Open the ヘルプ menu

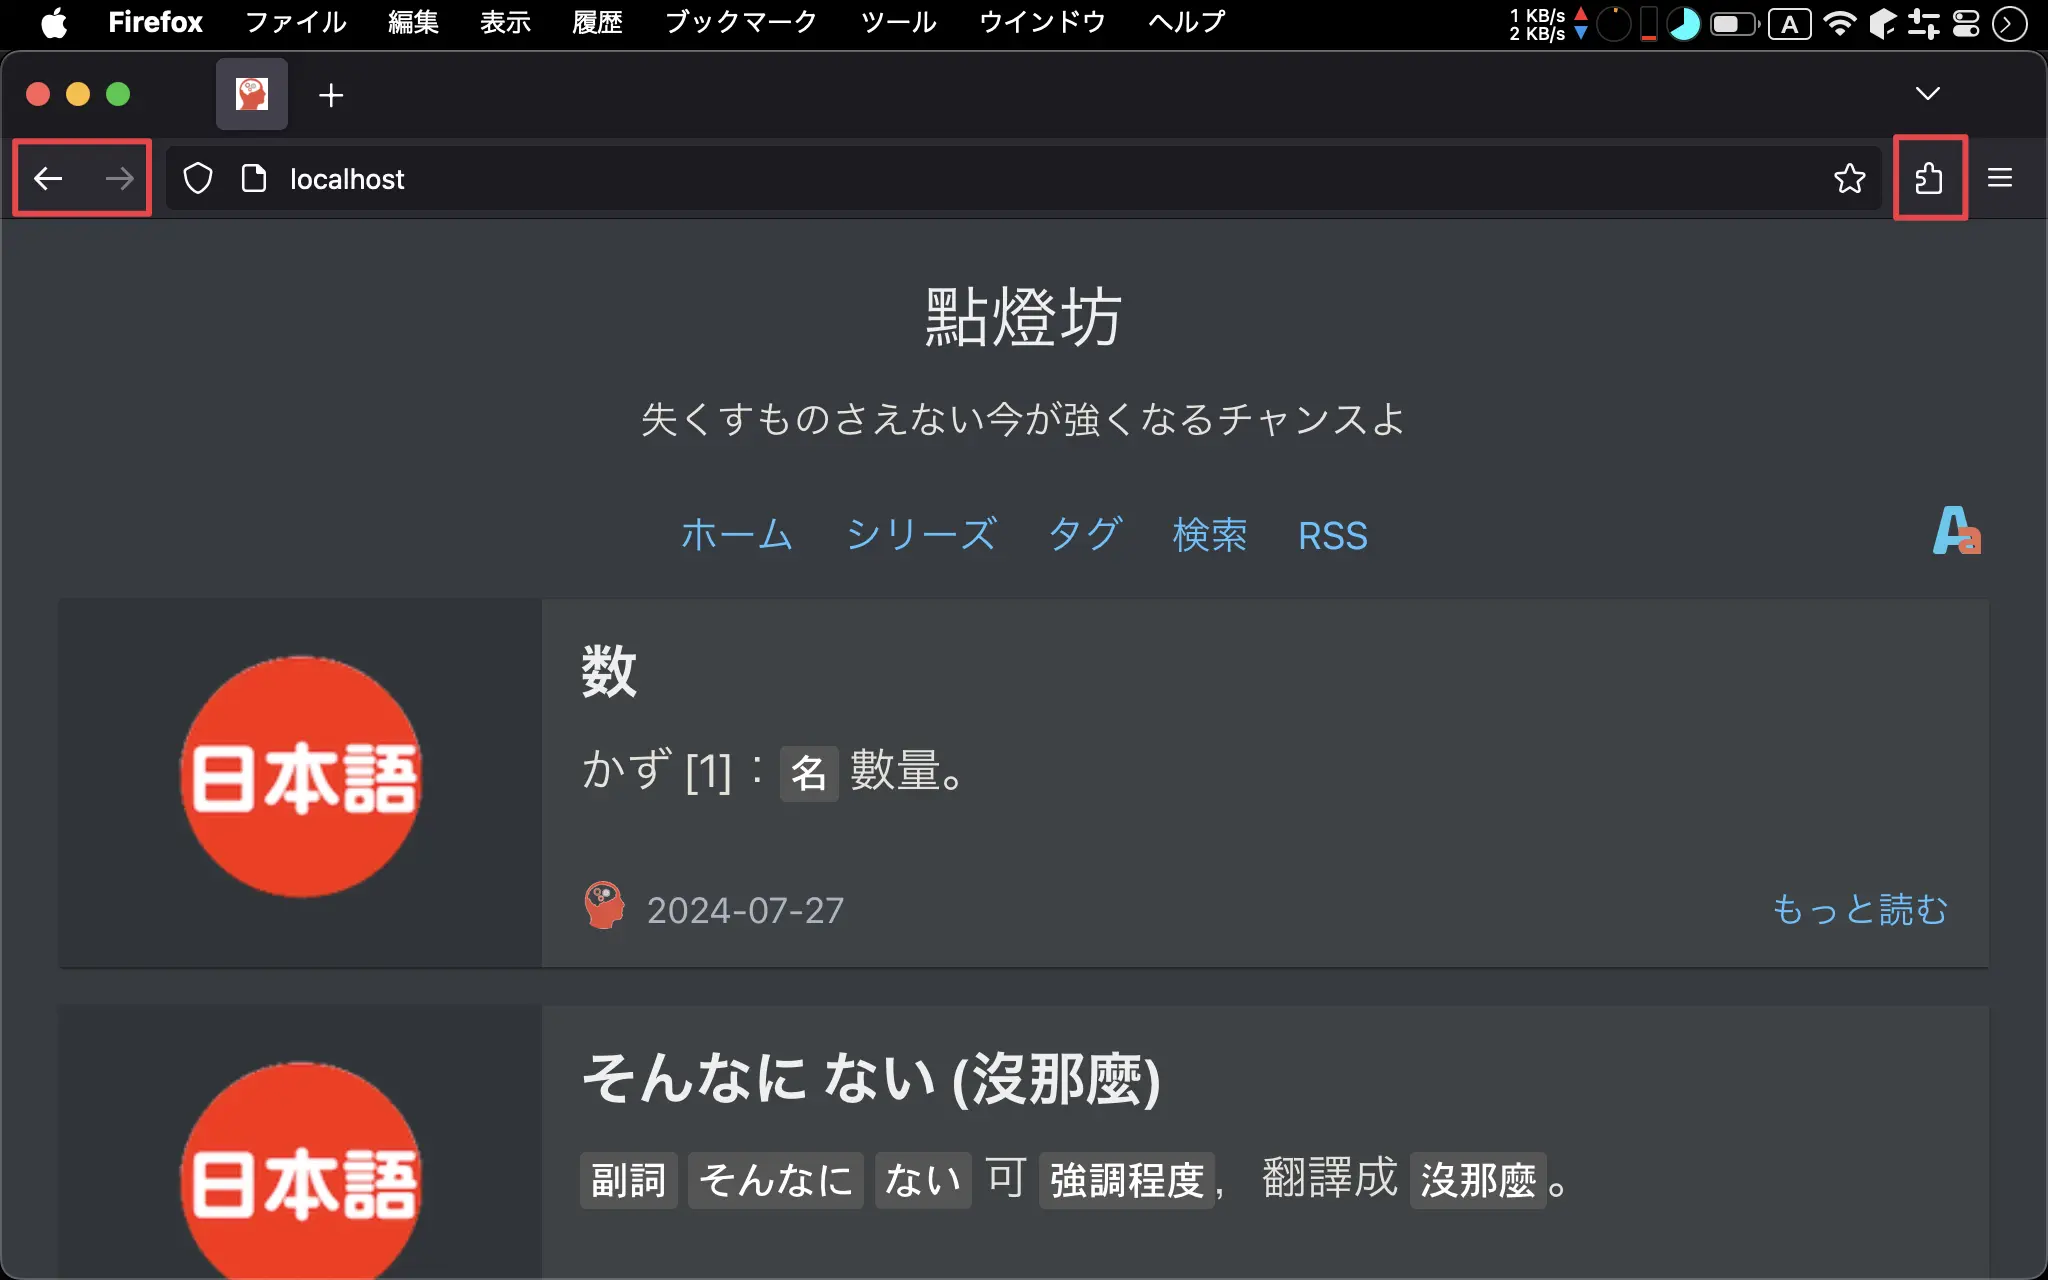pos(1187,22)
